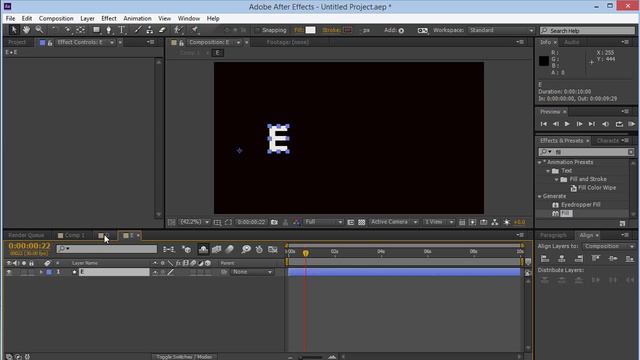Click the Search Help input field
This screenshot has height=360, width=640.
tap(588, 31)
